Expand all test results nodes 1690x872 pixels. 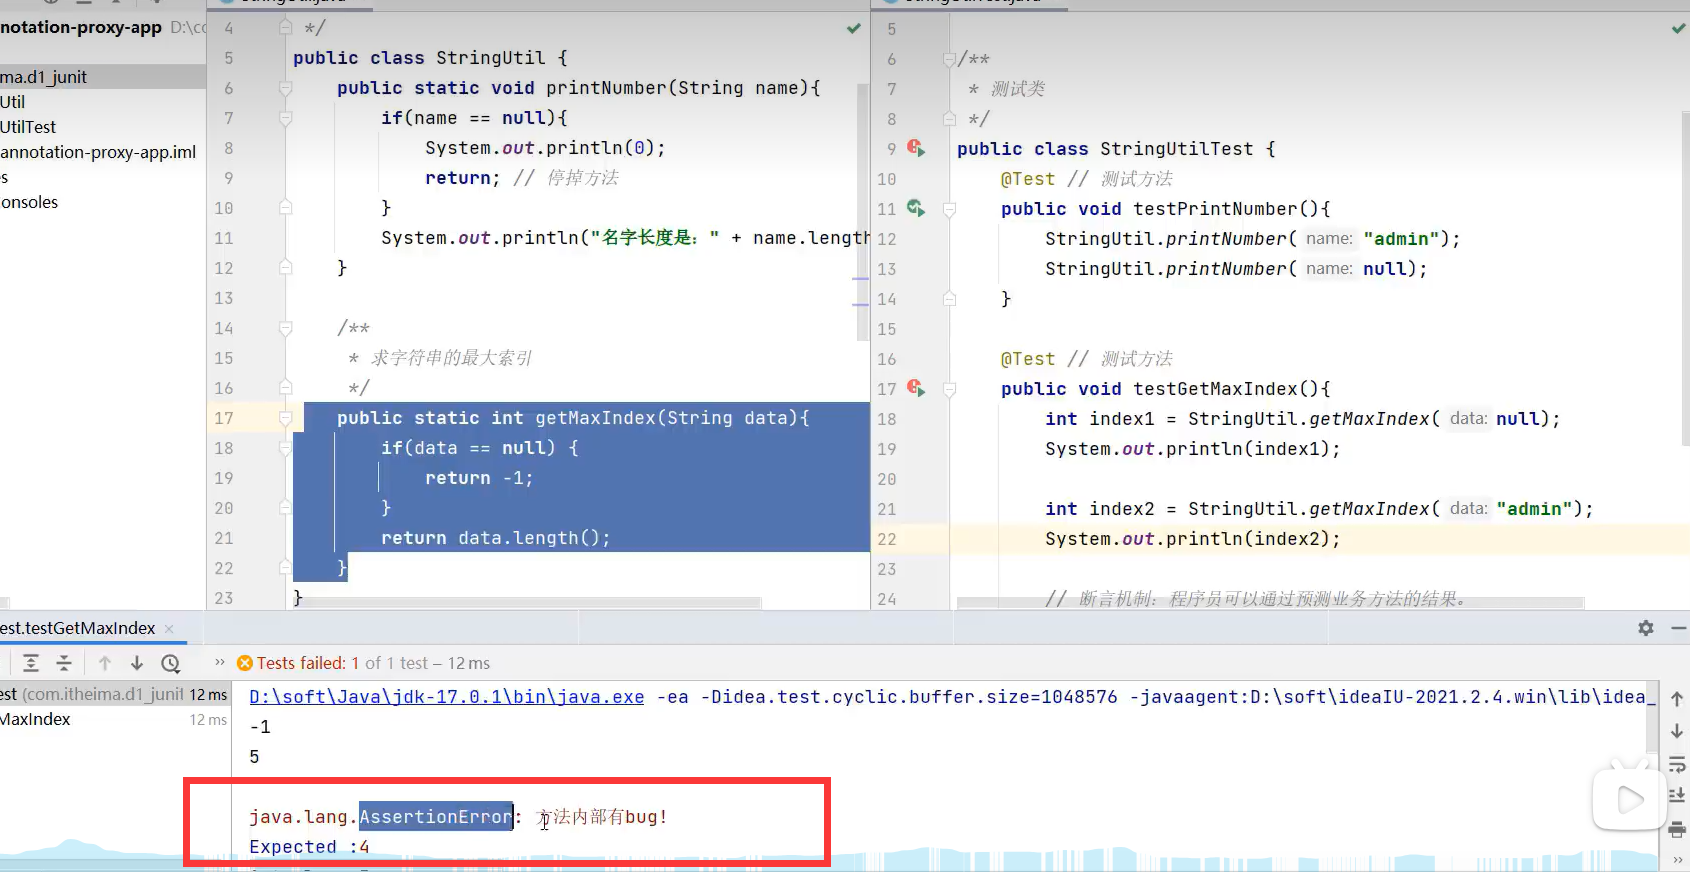click(x=31, y=663)
